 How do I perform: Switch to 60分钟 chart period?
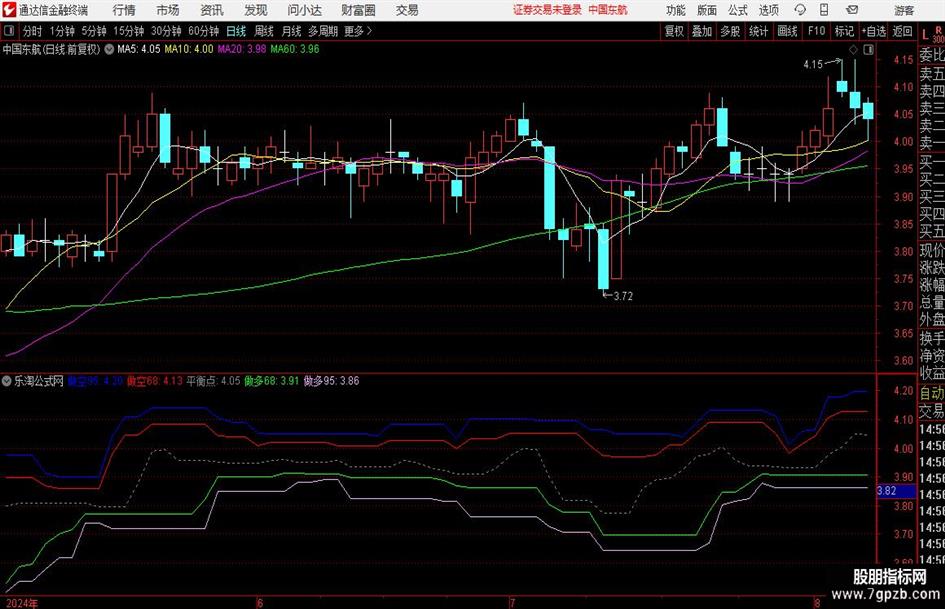[204, 31]
